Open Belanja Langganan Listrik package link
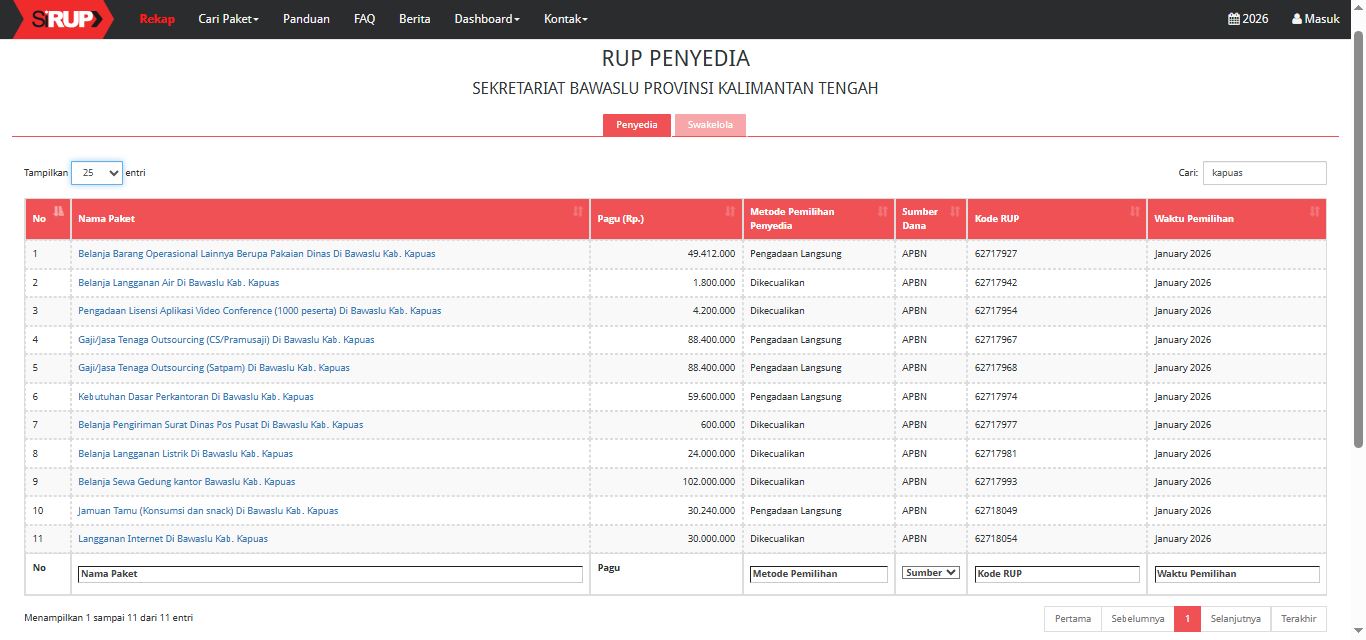Screen dimensions: 1366x640 pyautogui.click(x=186, y=454)
